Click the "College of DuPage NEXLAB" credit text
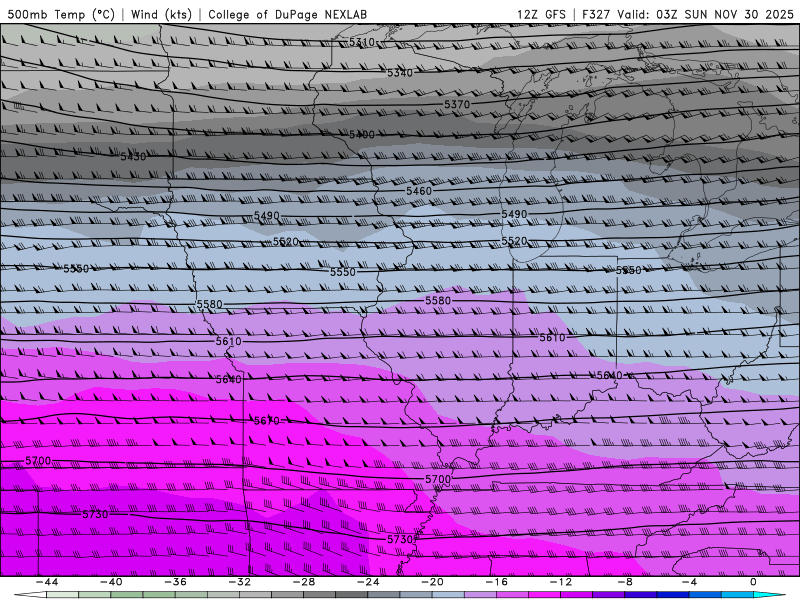 (287, 14)
